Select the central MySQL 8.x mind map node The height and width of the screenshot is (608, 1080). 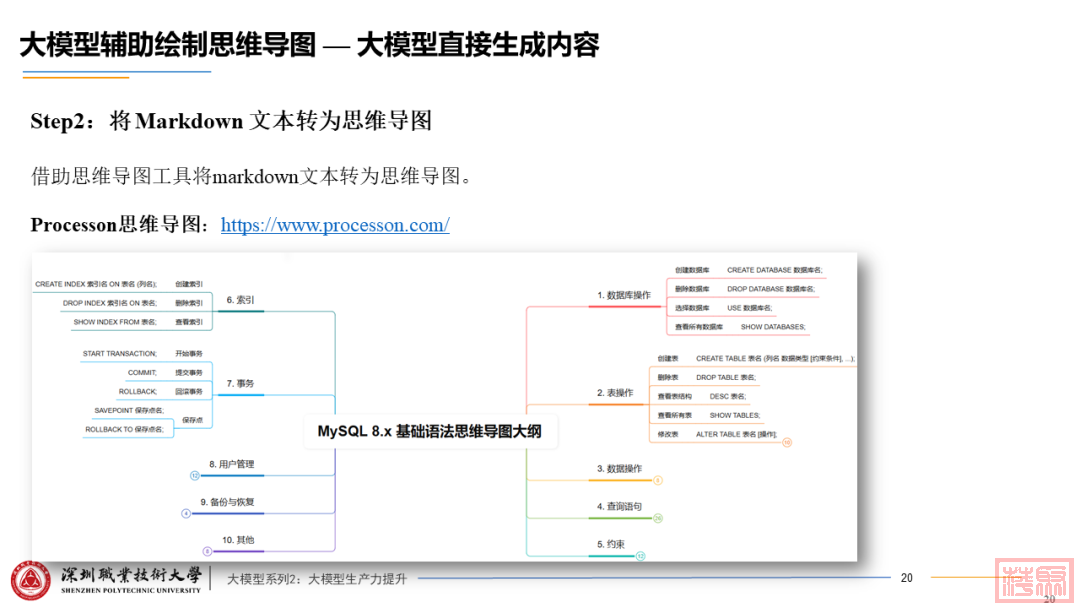click(x=429, y=432)
